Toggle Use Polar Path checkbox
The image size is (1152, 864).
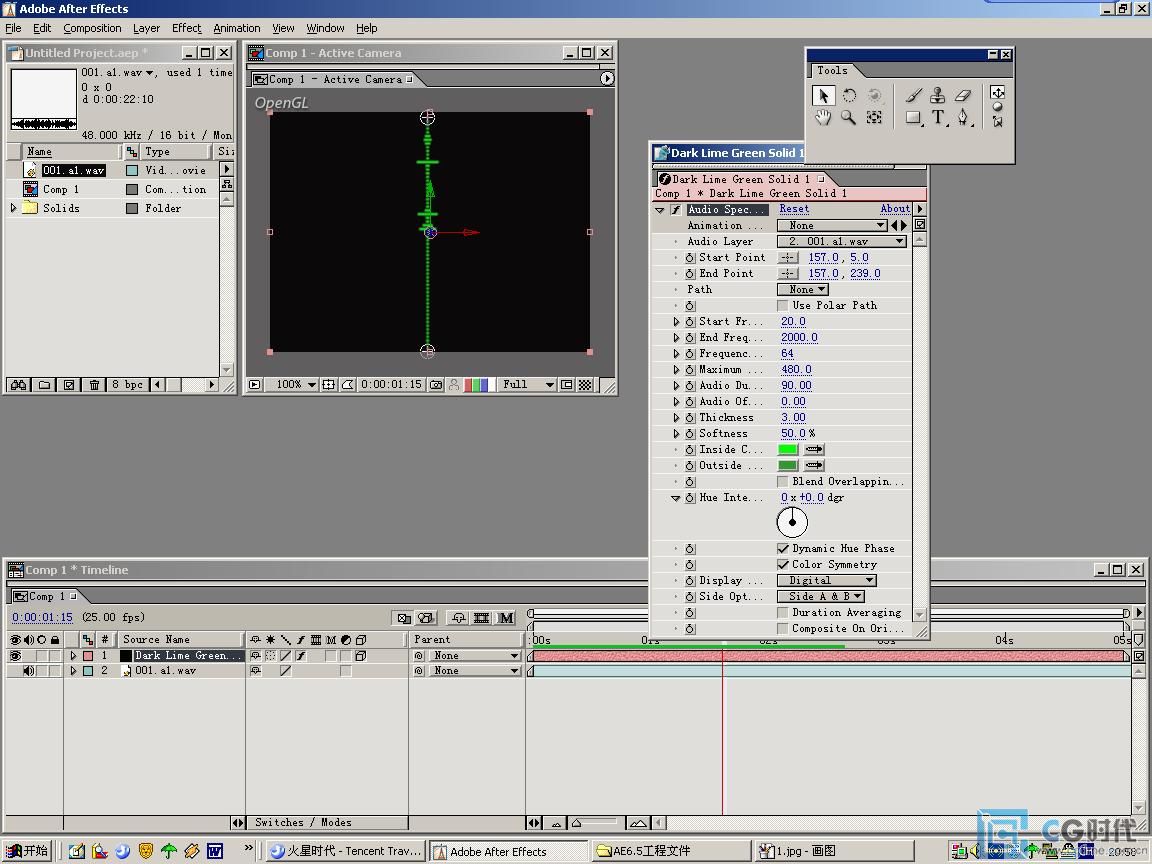pos(782,305)
